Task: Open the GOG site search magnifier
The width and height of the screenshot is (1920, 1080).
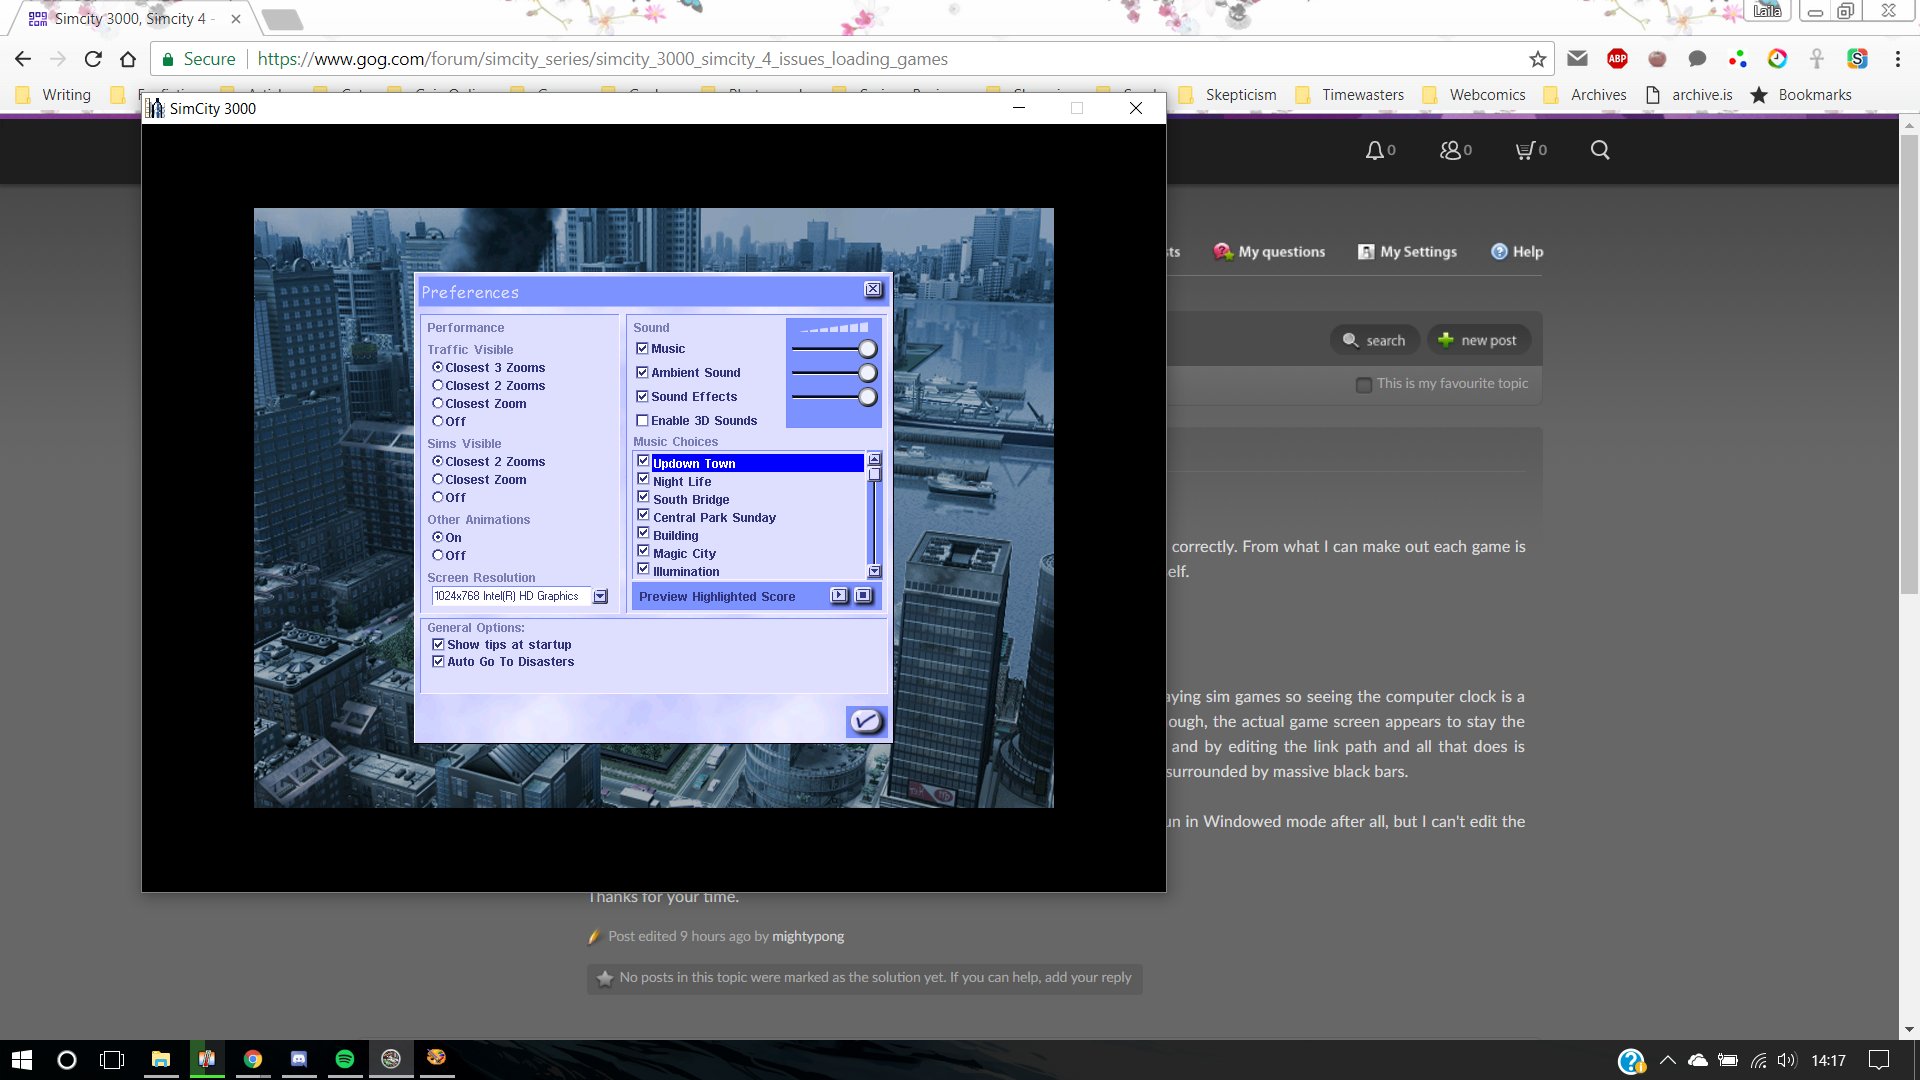Action: tap(1600, 150)
